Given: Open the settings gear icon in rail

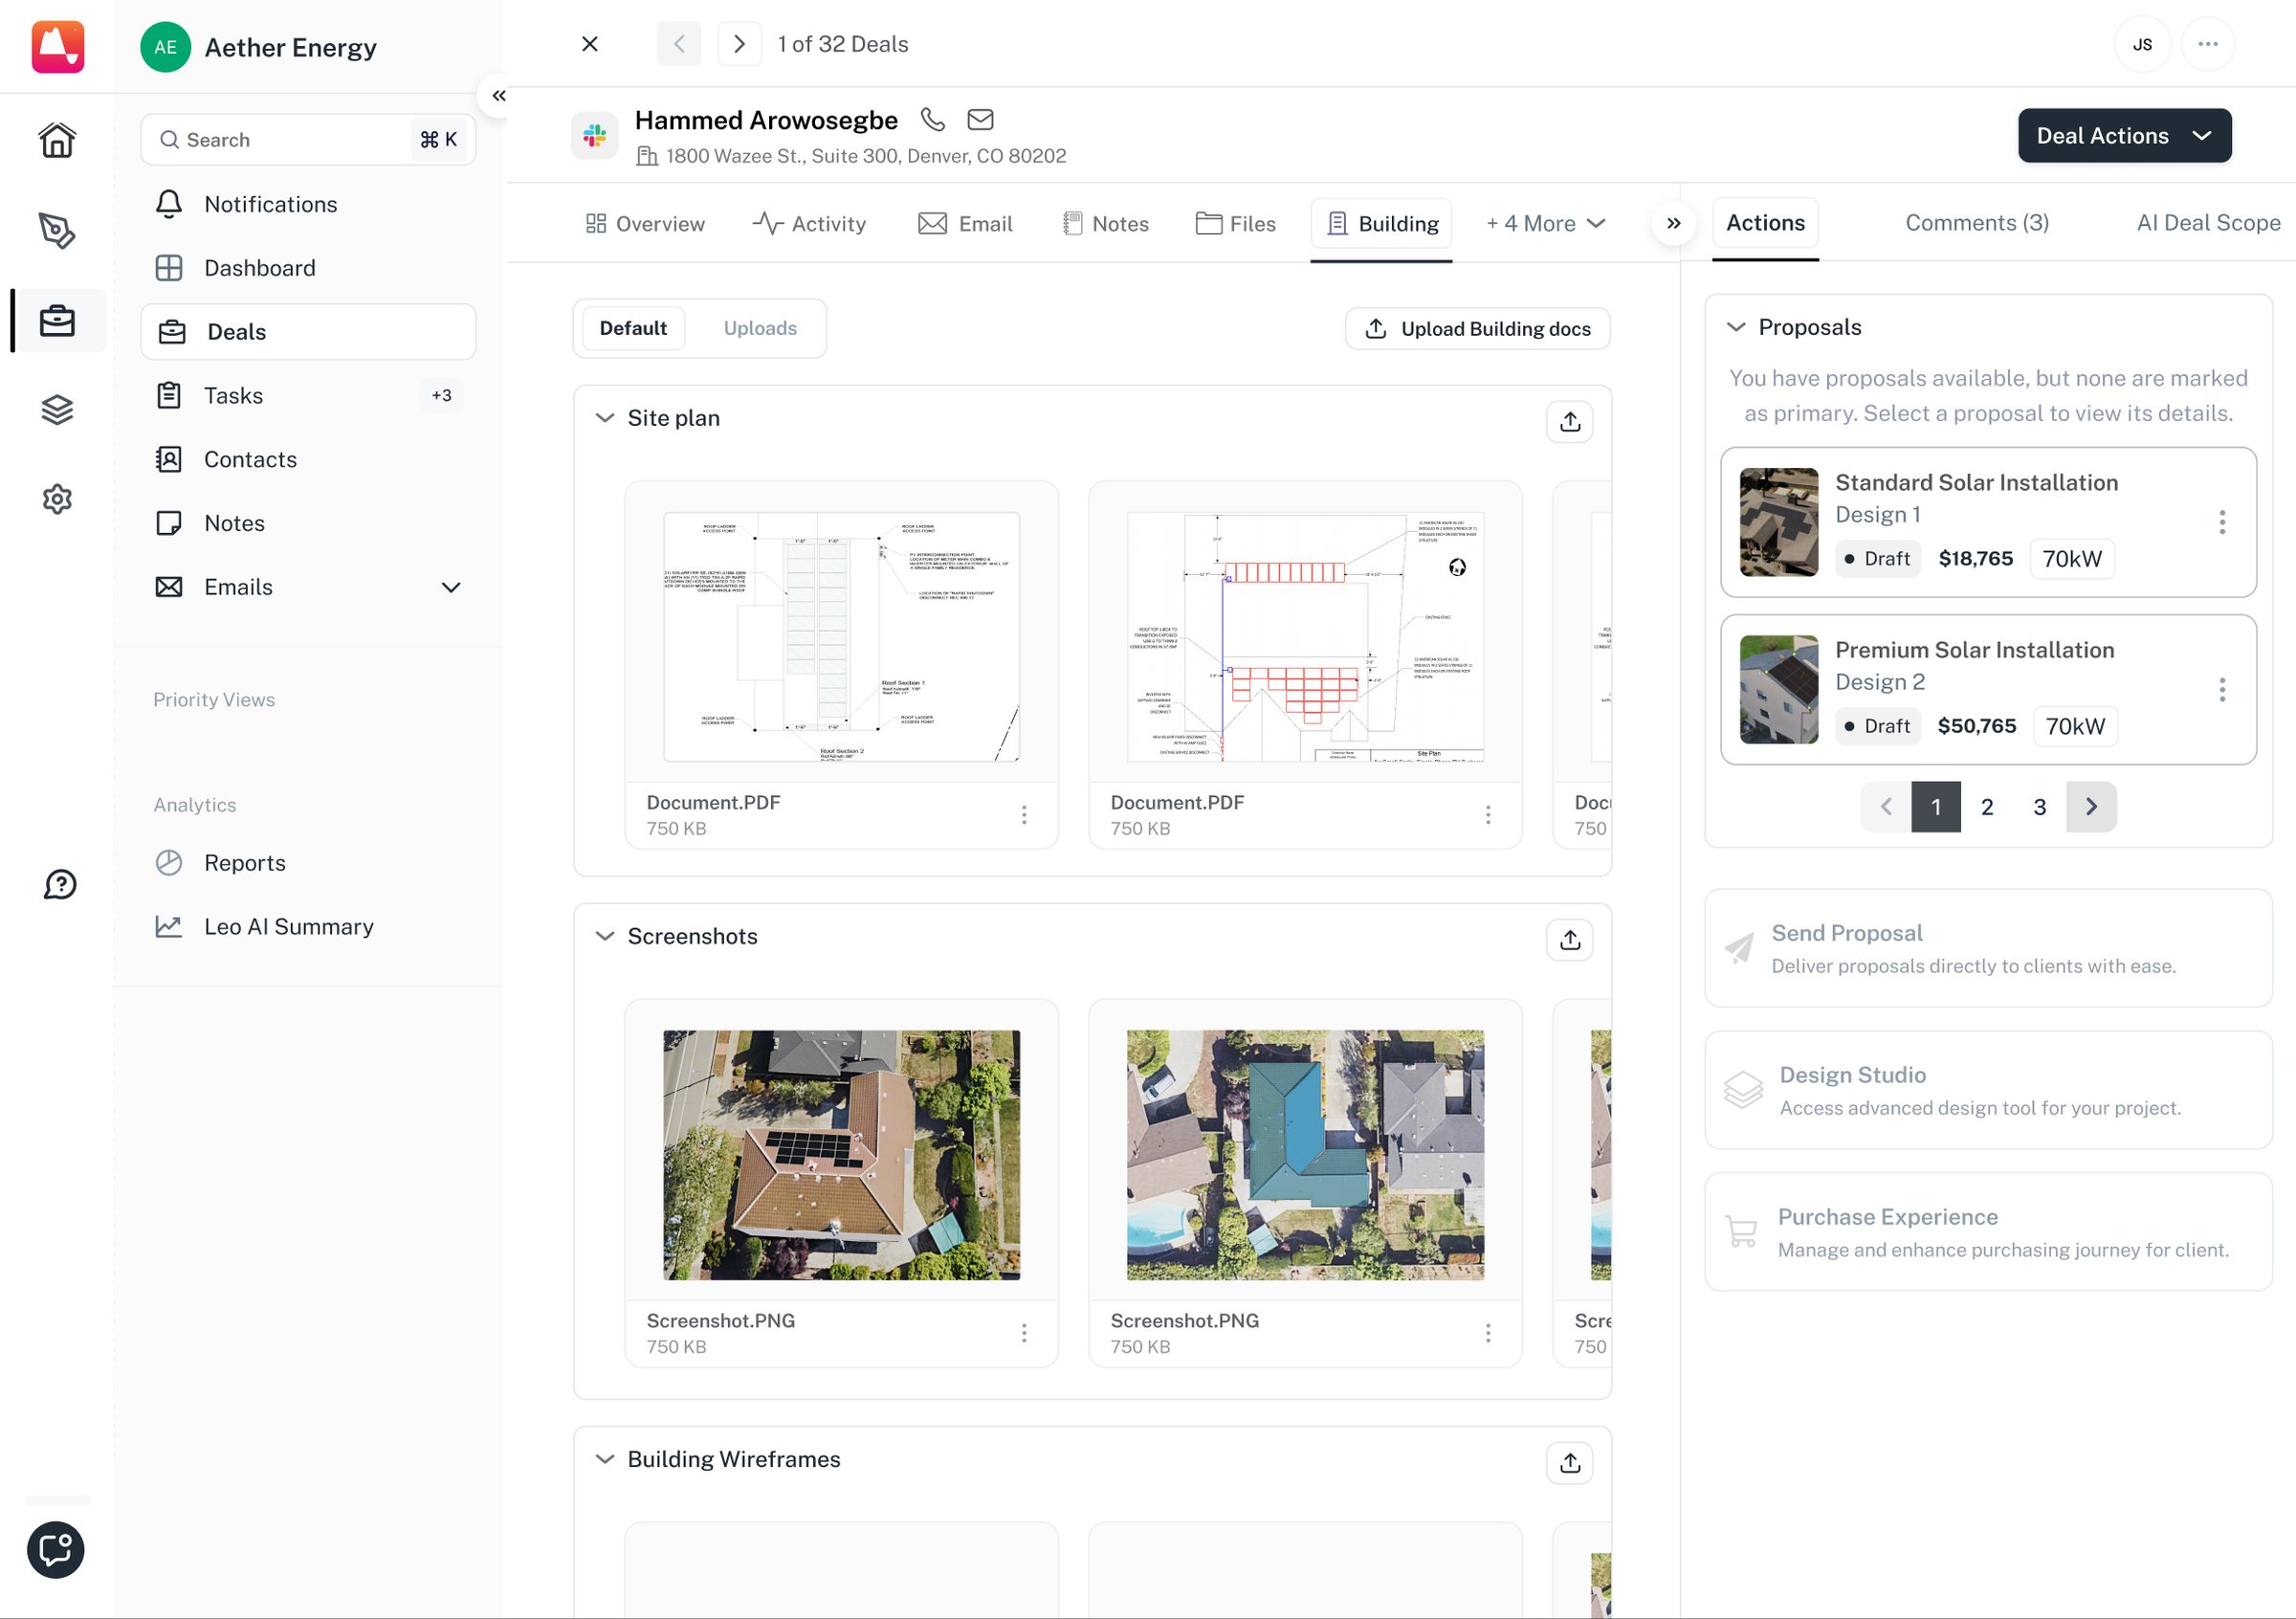Looking at the screenshot, I should tap(57, 499).
